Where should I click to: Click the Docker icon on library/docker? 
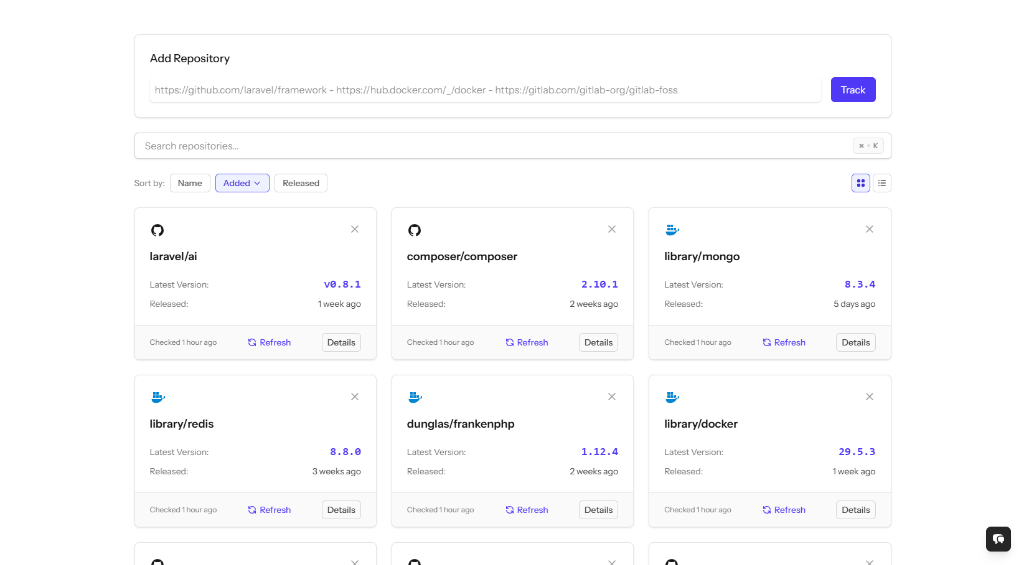coord(672,397)
